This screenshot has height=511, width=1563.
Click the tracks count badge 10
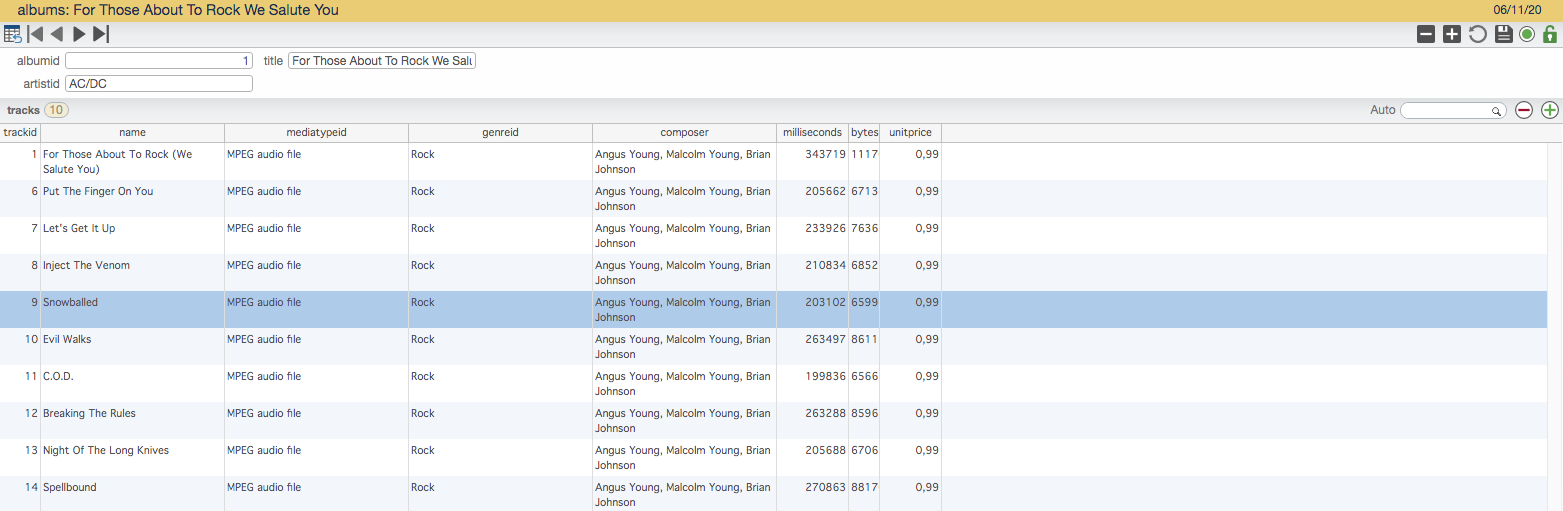[56, 110]
